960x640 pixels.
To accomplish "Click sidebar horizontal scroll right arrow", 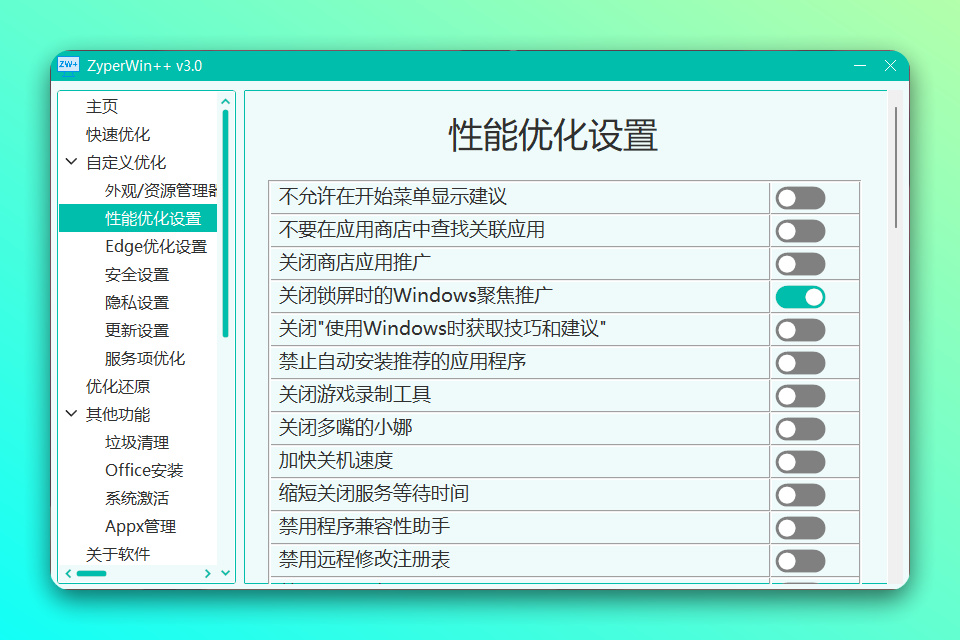I will point(208,573).
